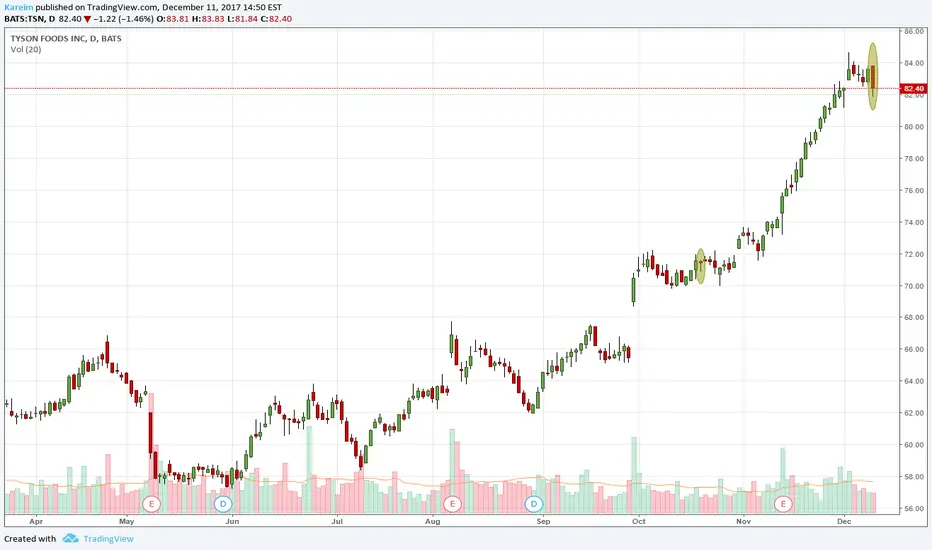The height and width of the screenshot is (550, 932).
Task: Click the −1.22 (−1.46%) change text
Action: click(123, 19)
